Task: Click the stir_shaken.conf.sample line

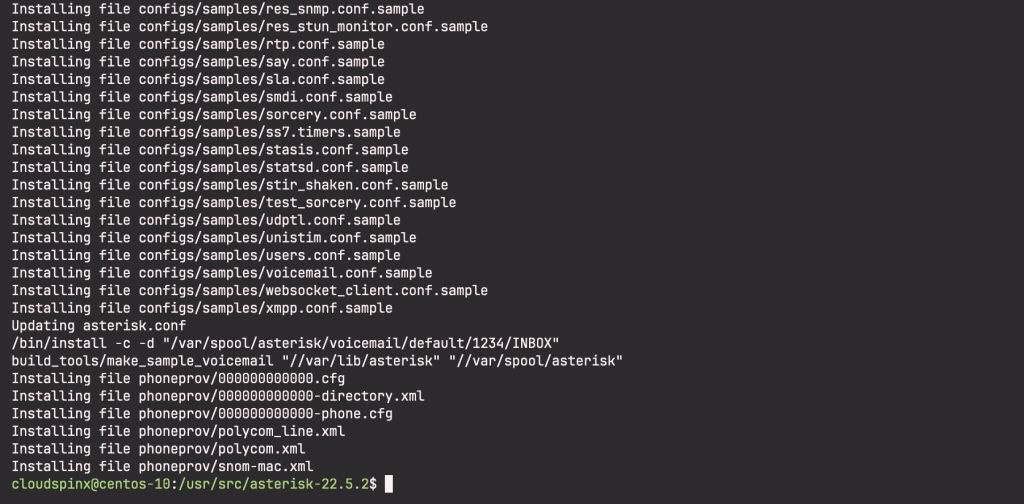Action: 230,185
